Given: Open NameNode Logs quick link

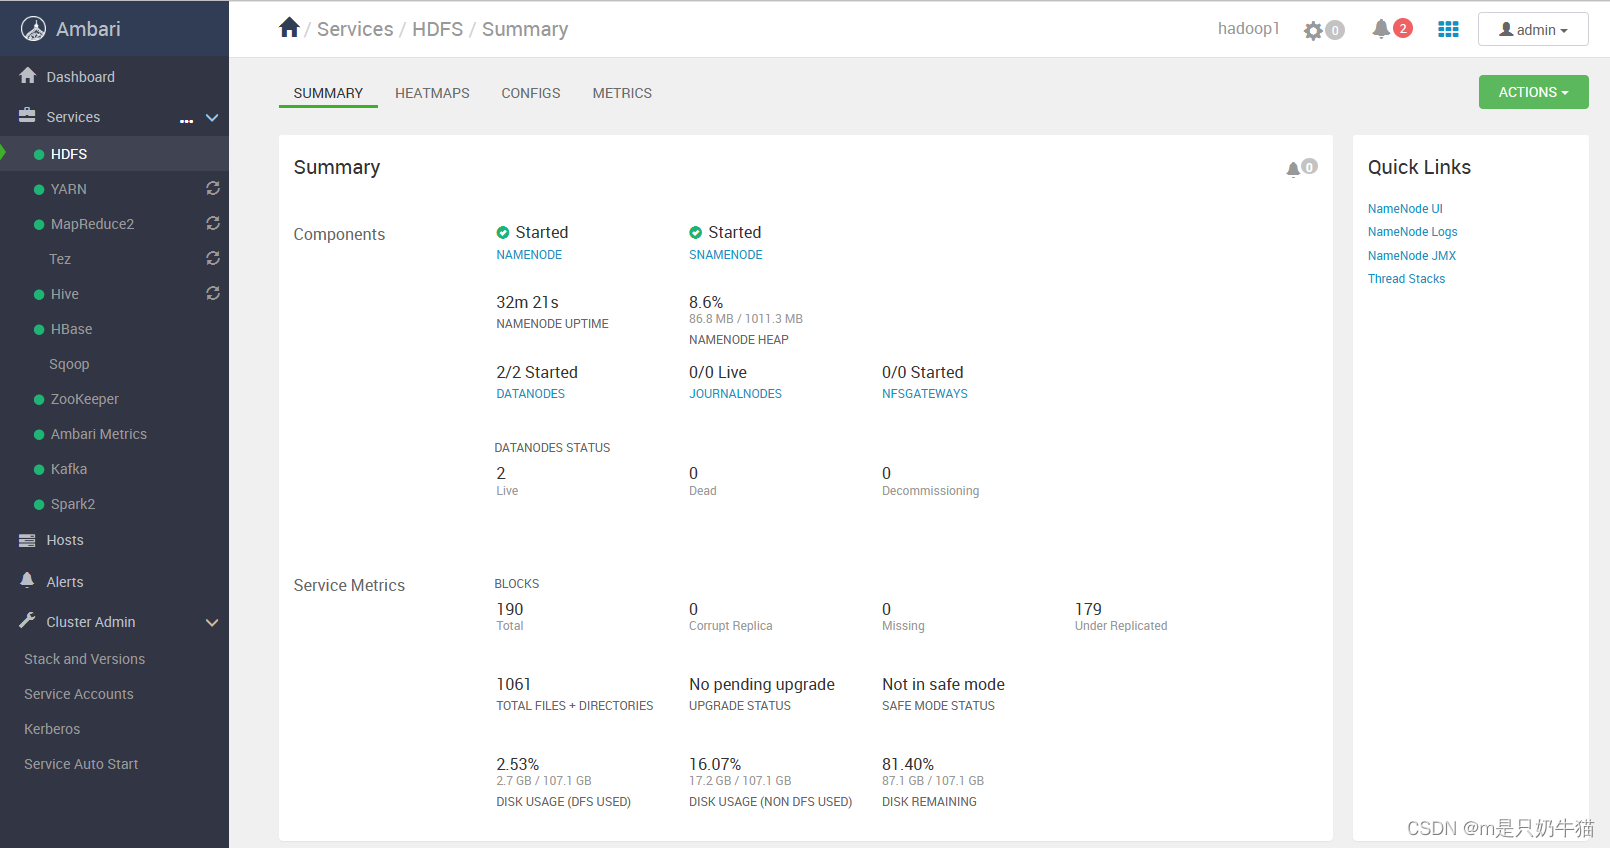Looking at the screenshot, I should tap(1412, 232).
